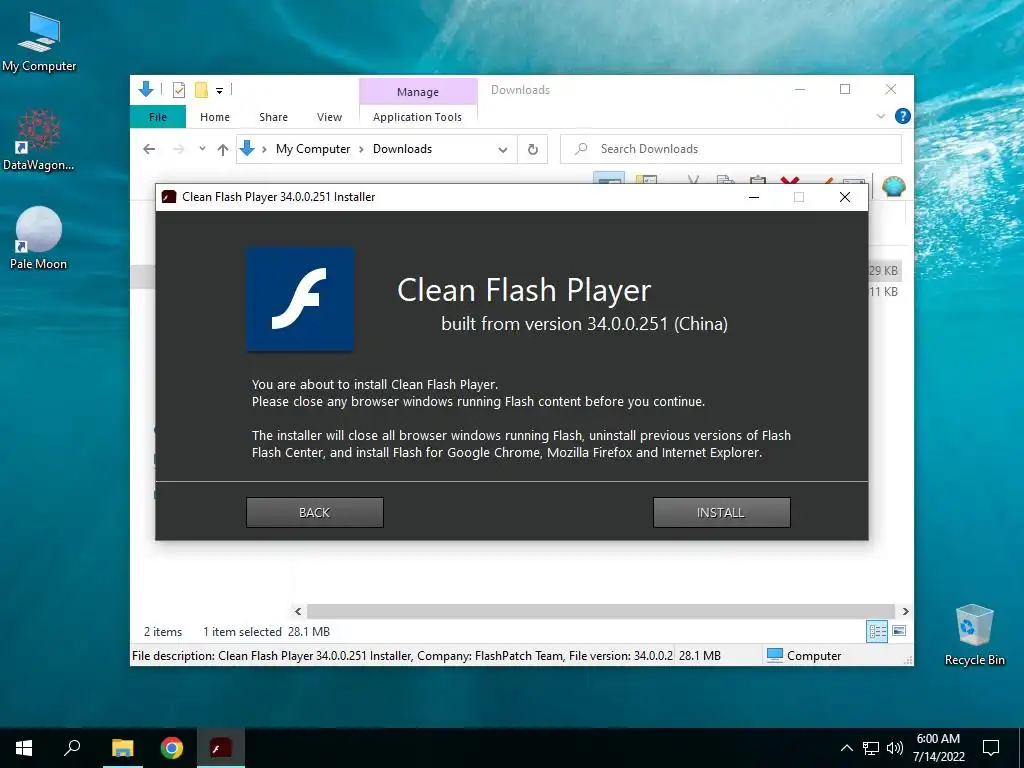Open the Home ribbon tab

[215, 117]
